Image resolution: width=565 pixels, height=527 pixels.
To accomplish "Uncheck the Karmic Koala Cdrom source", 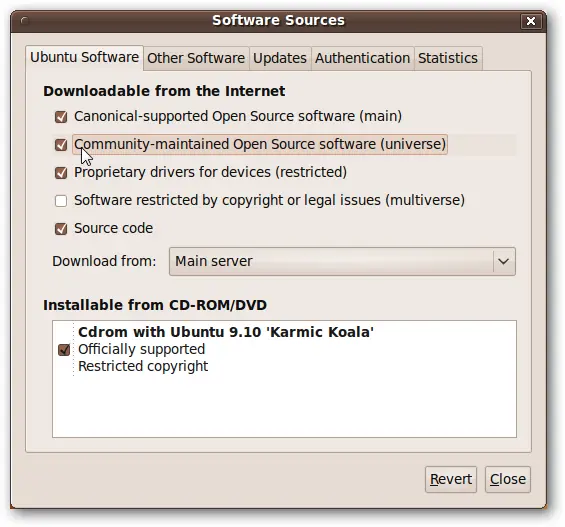I will tap(64, 349).
